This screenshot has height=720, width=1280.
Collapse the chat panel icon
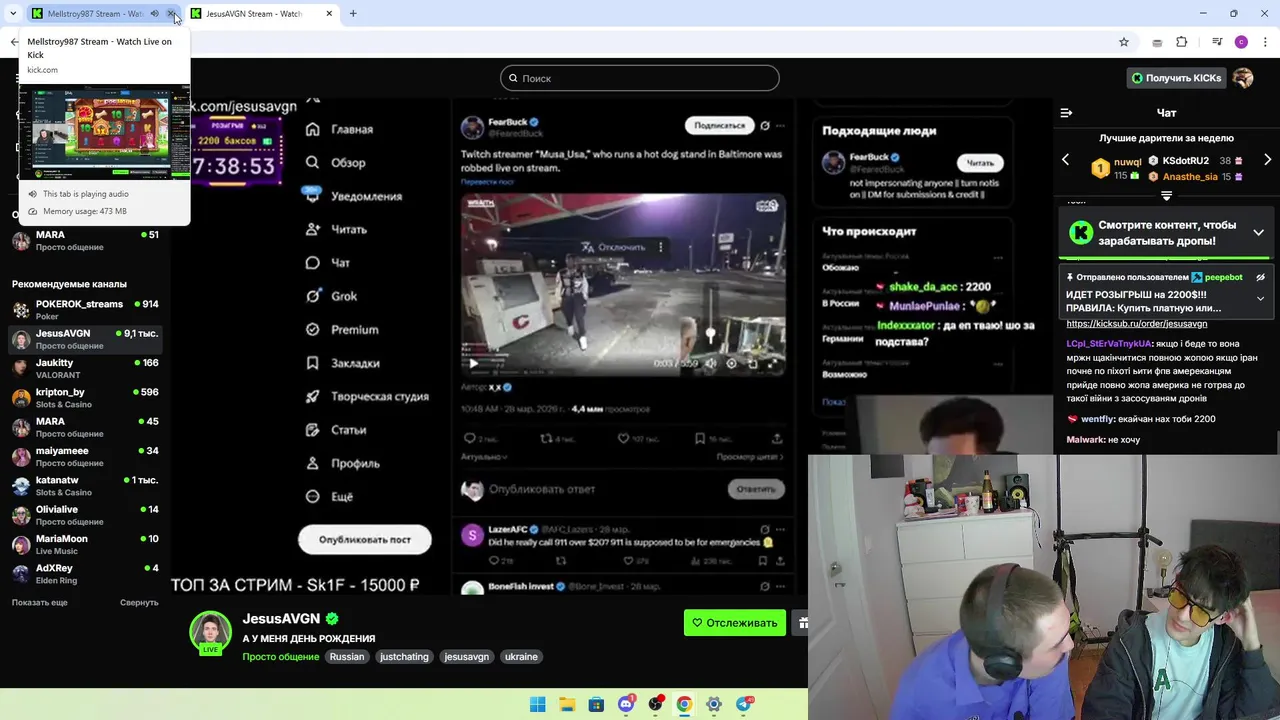[x=1066, y=113]
